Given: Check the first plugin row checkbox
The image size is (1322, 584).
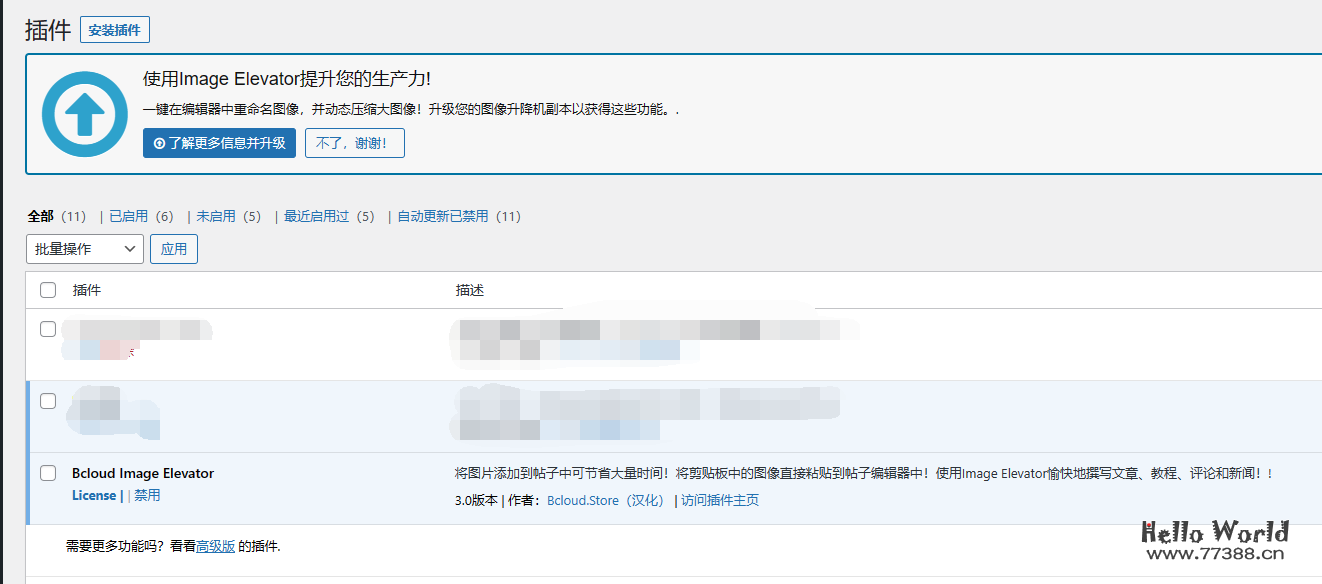Looking at the screenshot, I should click(47, 328).
